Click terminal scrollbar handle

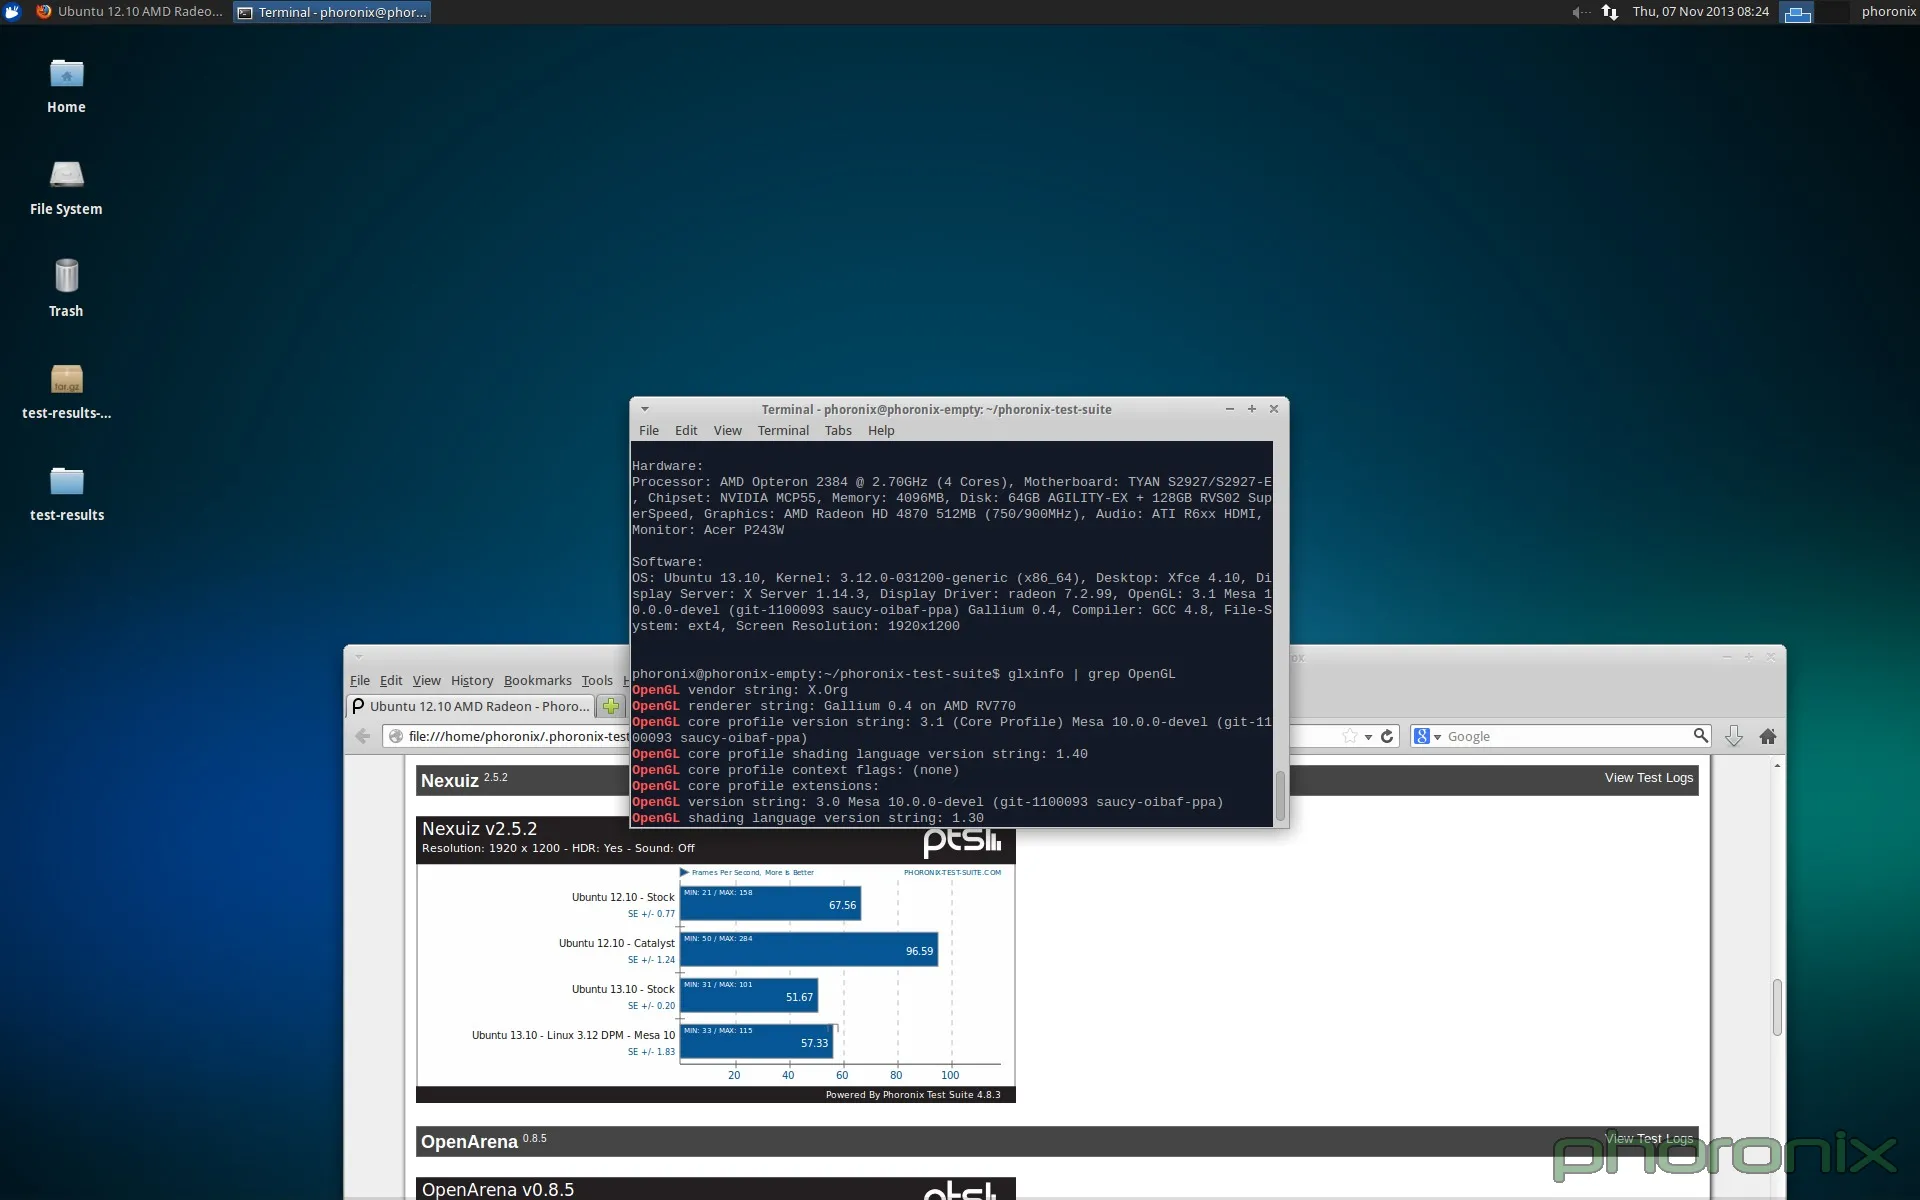pyautogui.click(x=1280, y=795)
